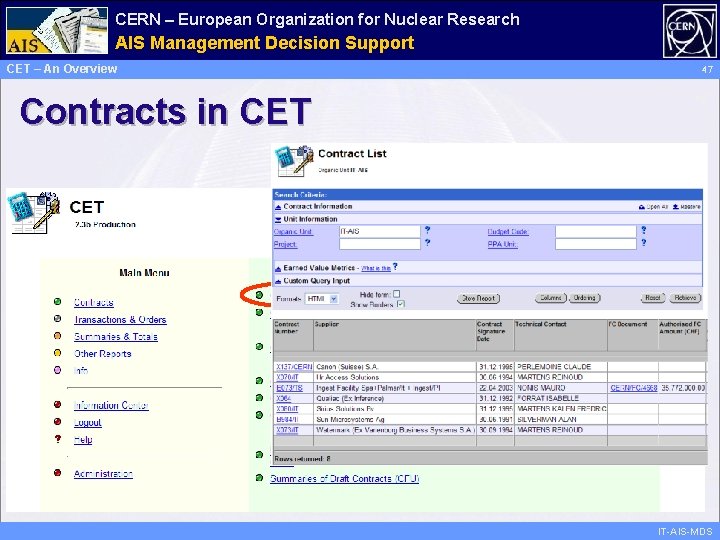Open Contracts from the Main Menu

point(94,302)
